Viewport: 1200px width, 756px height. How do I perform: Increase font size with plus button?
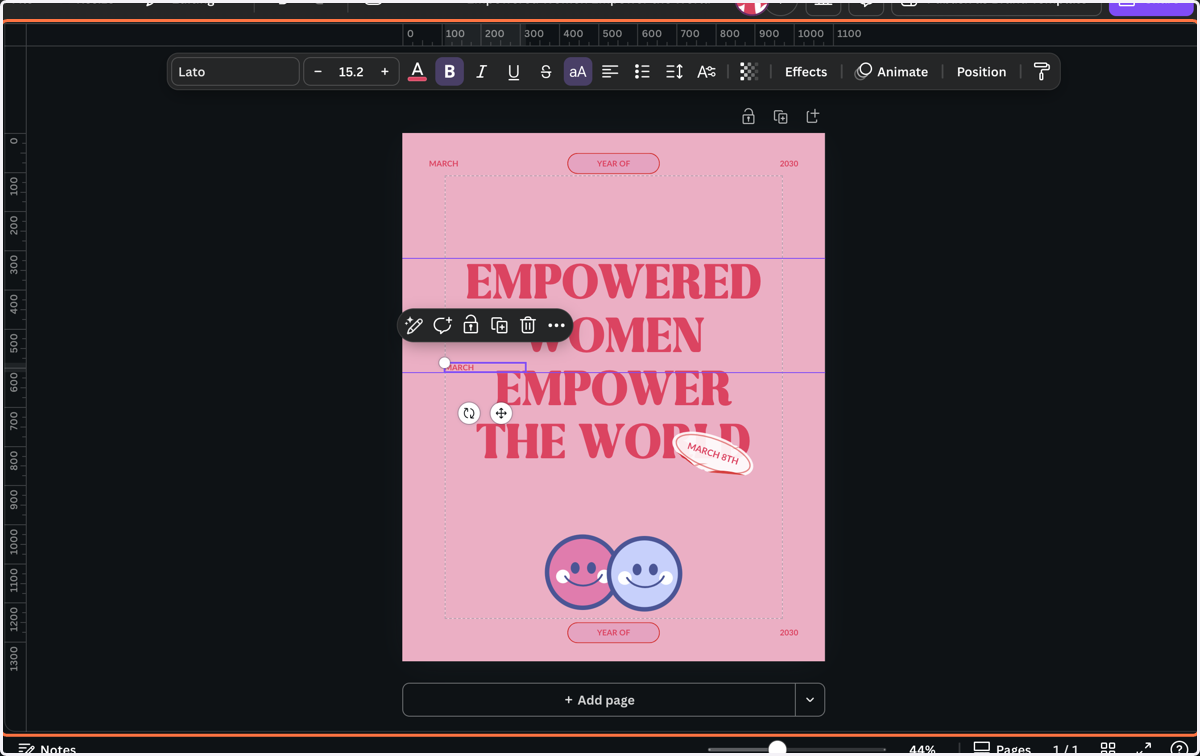[384, 72]
